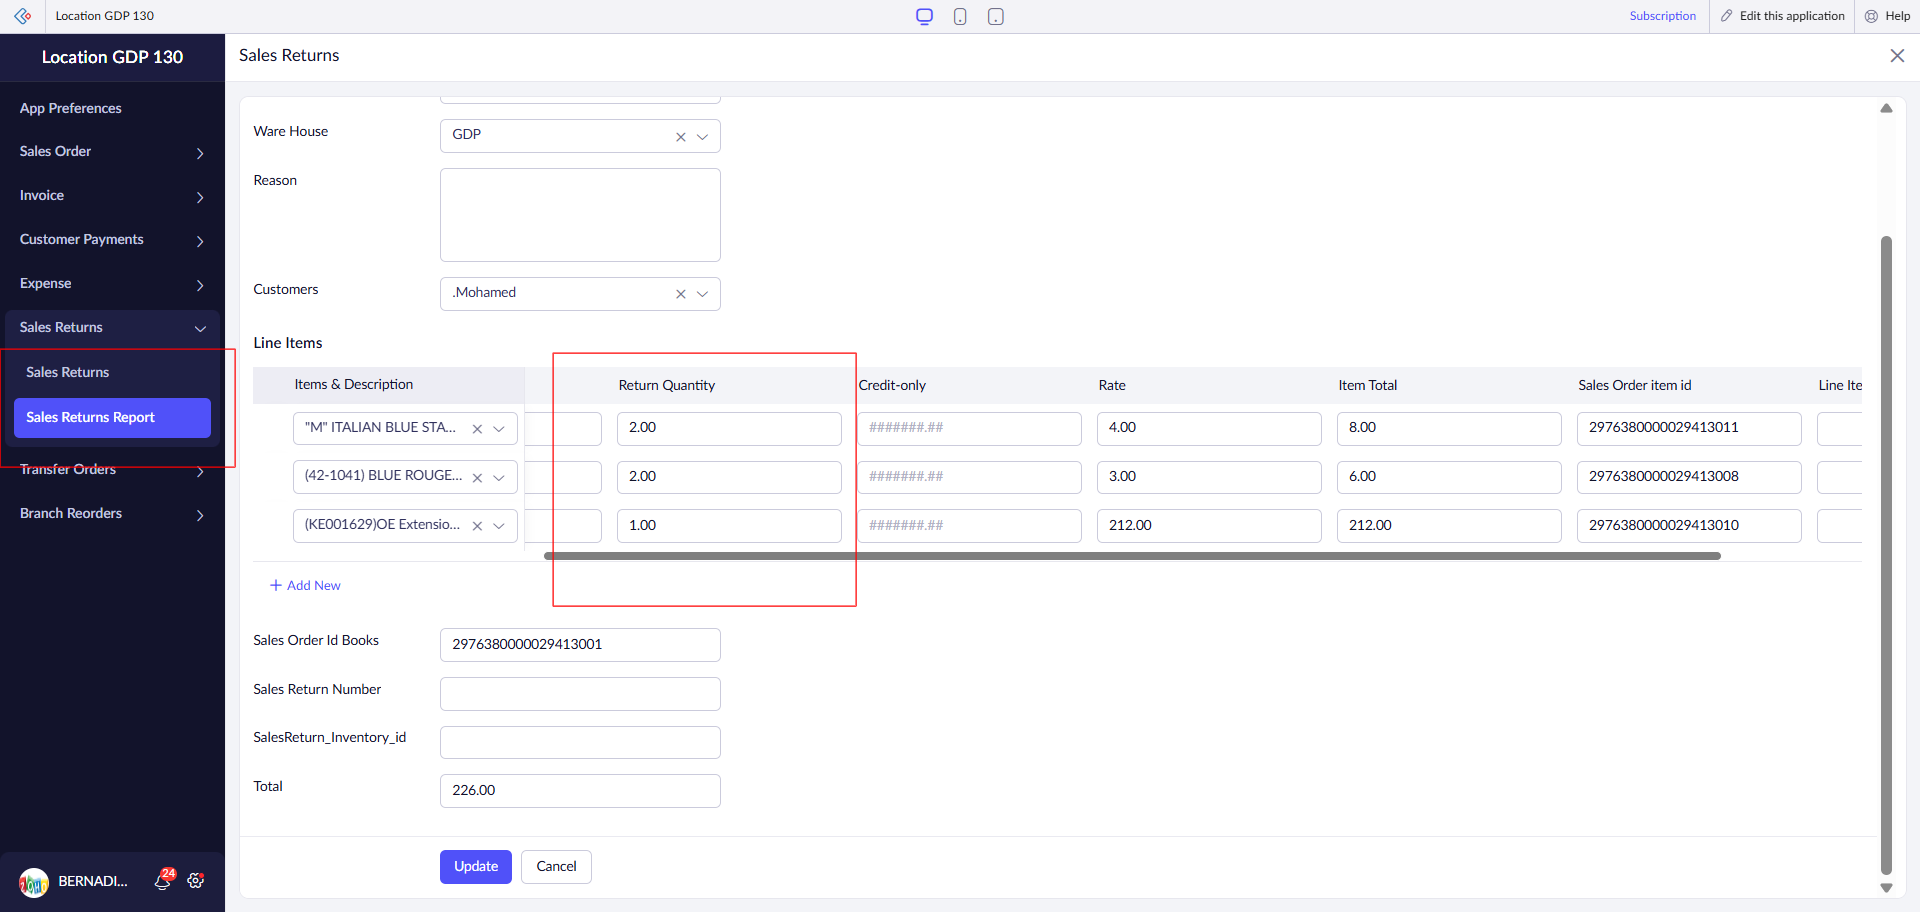
Task: Select Sales Returns Report submenu item
Action: click(x=112, y=418)
